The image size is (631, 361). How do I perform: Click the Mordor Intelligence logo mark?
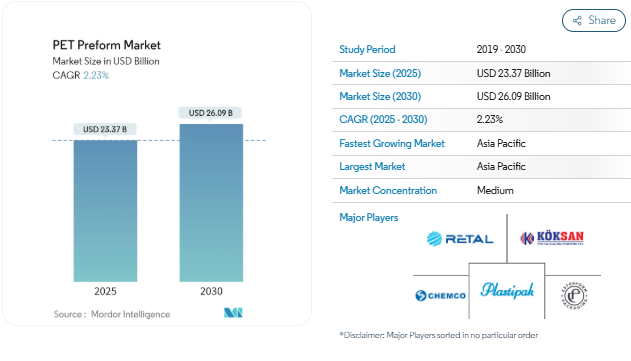[233, 313]
